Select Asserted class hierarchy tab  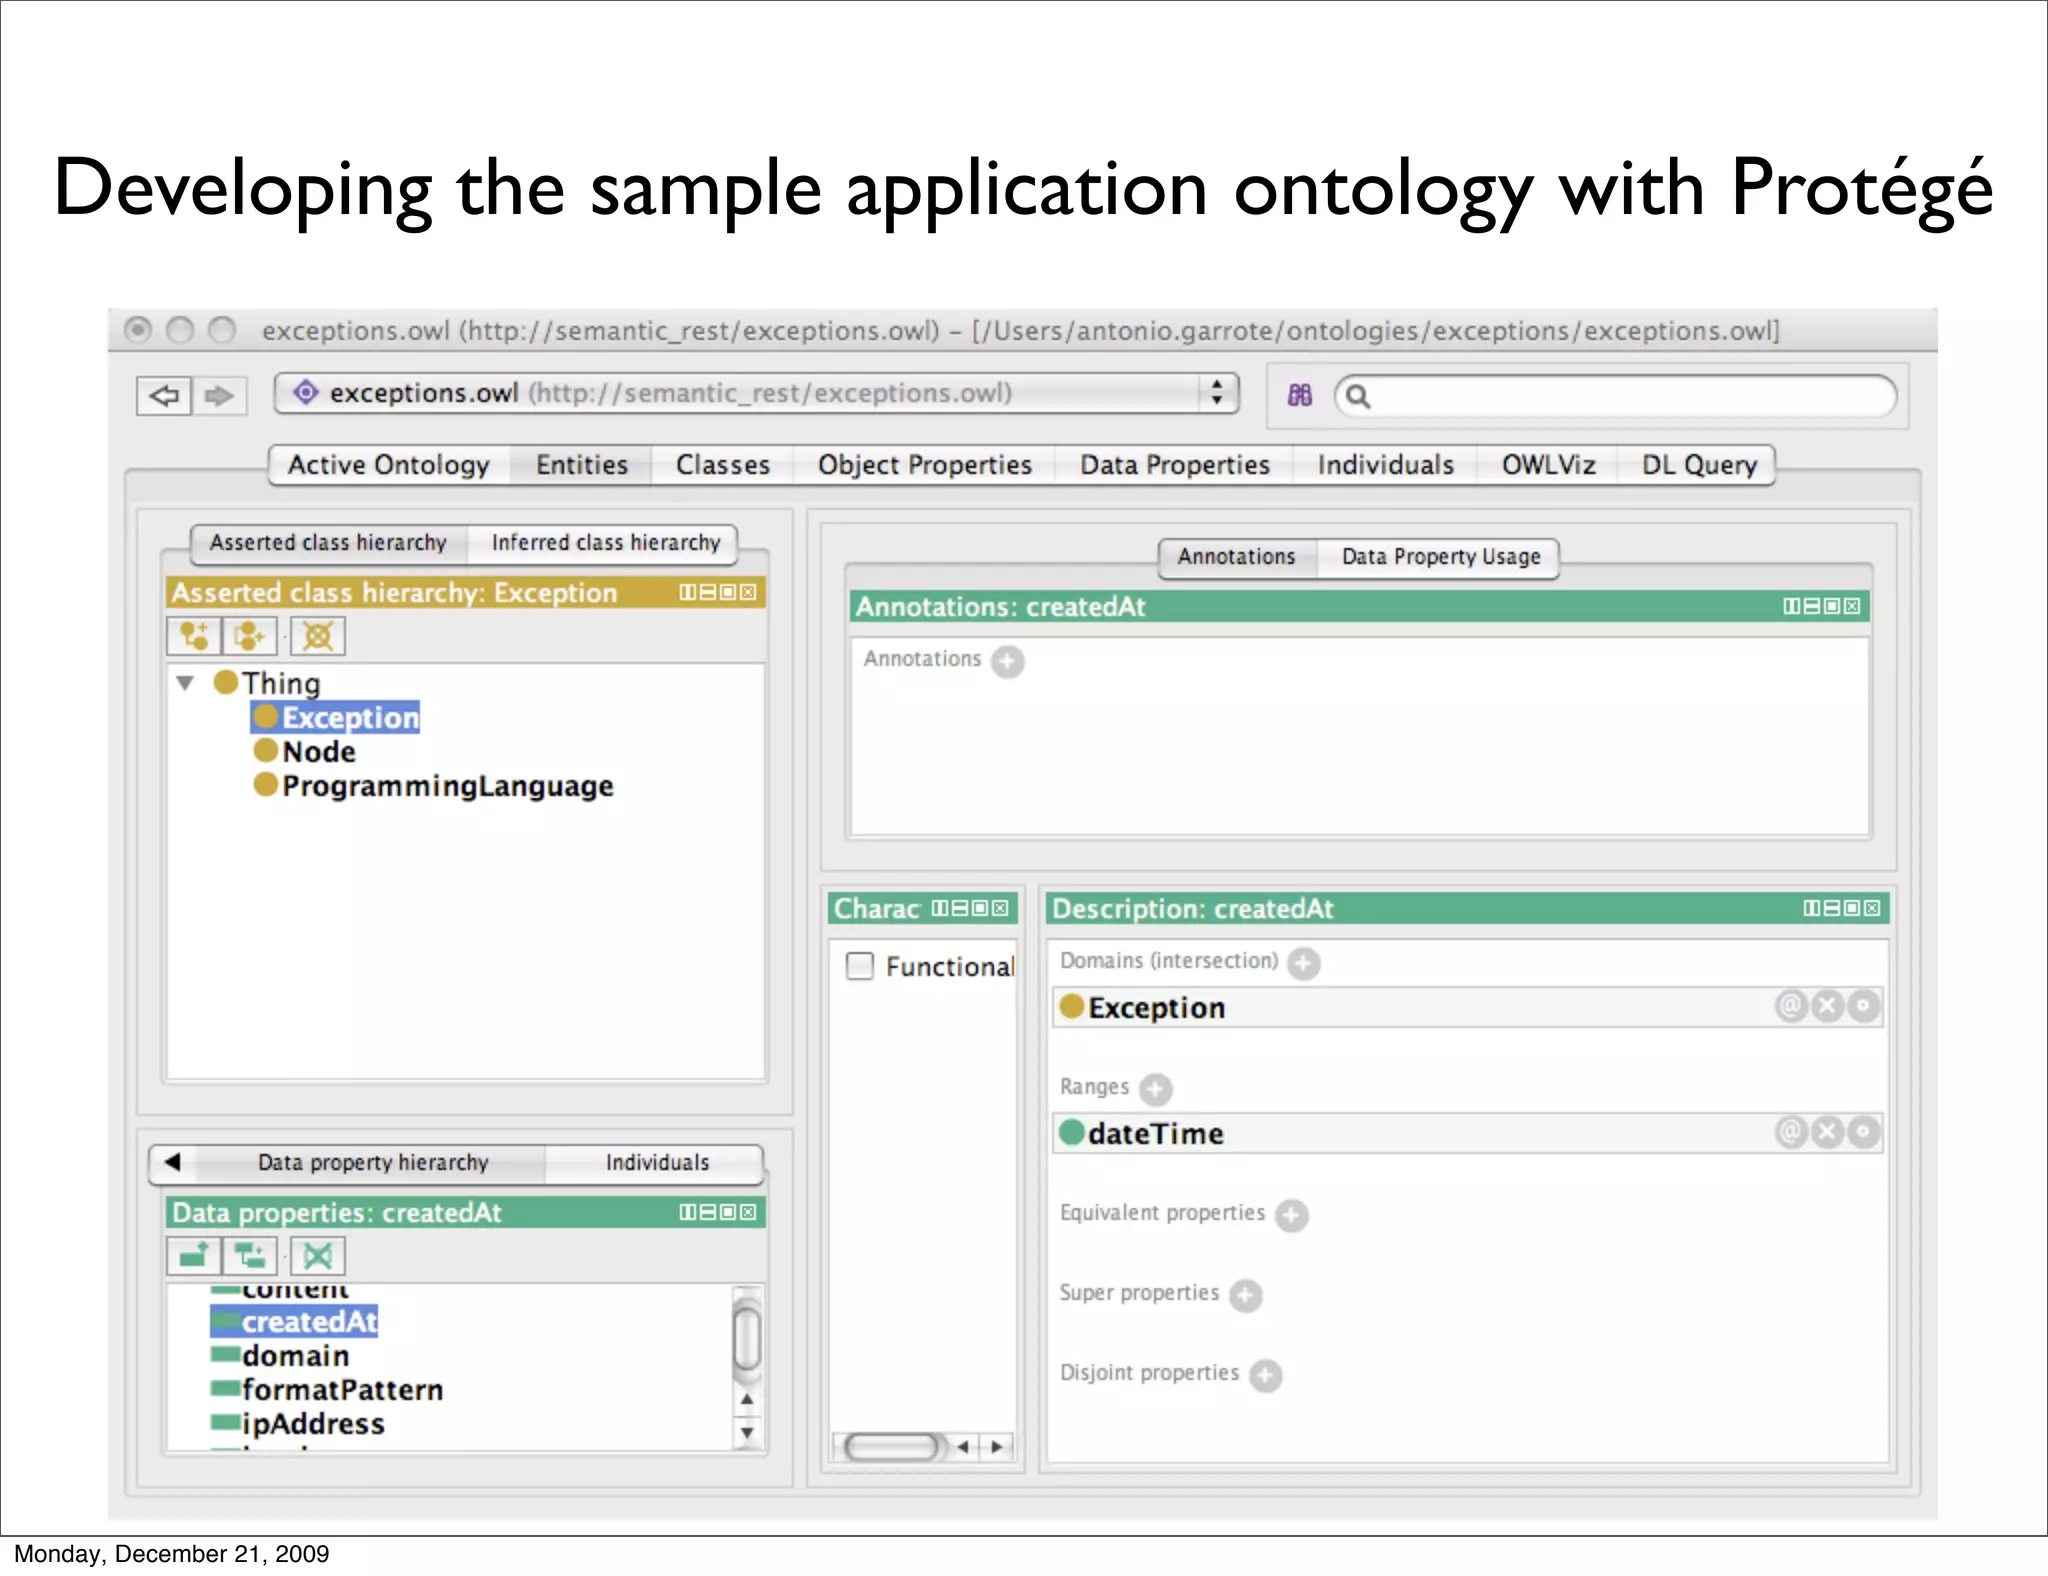click(x=328, y=543)
